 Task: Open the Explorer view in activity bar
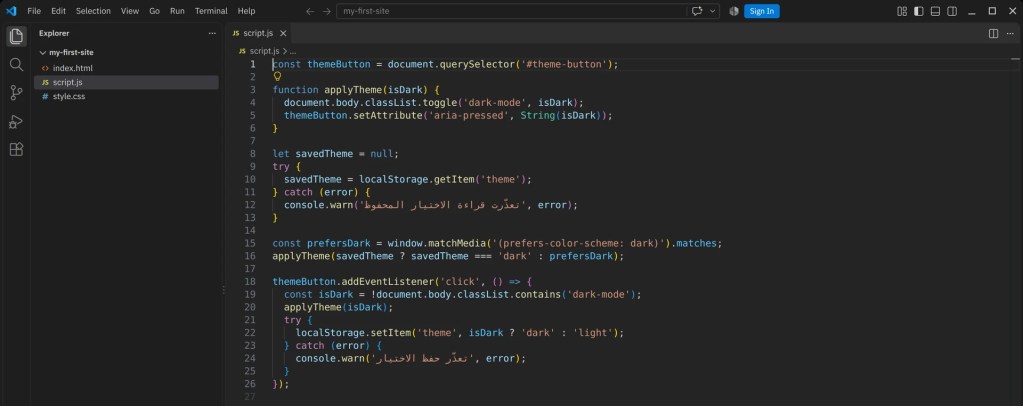click(x=16, y=36)
